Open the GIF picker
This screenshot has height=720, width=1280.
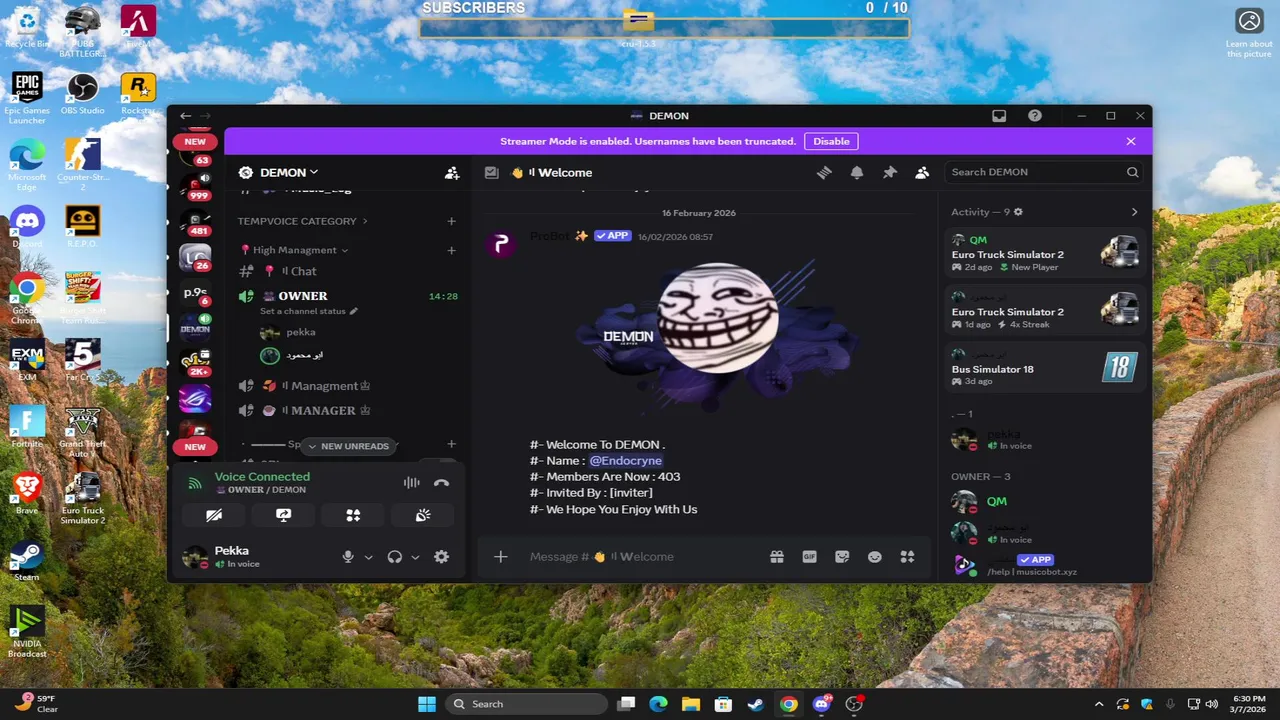[x=809, y=557]
